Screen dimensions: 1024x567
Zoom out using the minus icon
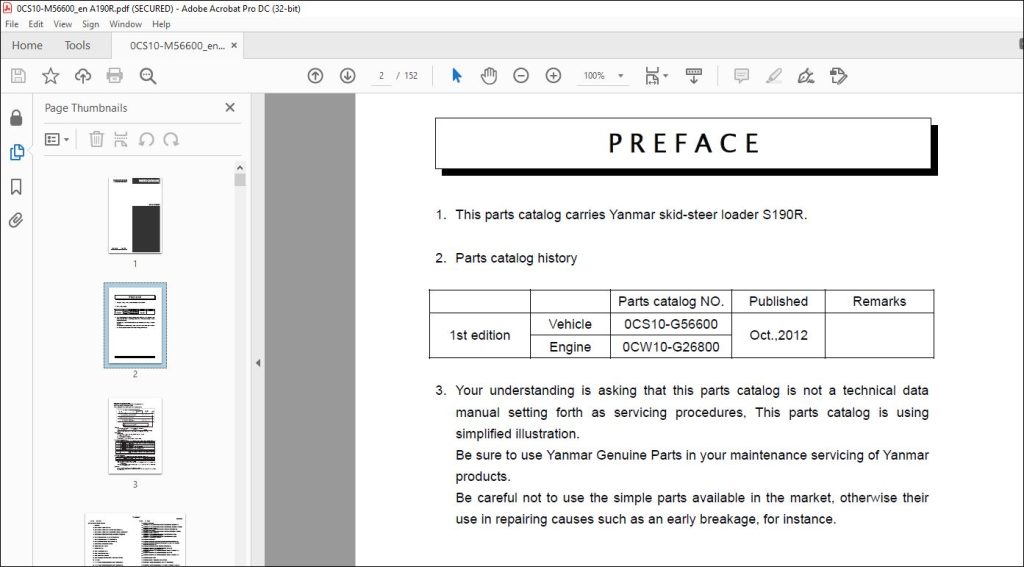point(520,76)
